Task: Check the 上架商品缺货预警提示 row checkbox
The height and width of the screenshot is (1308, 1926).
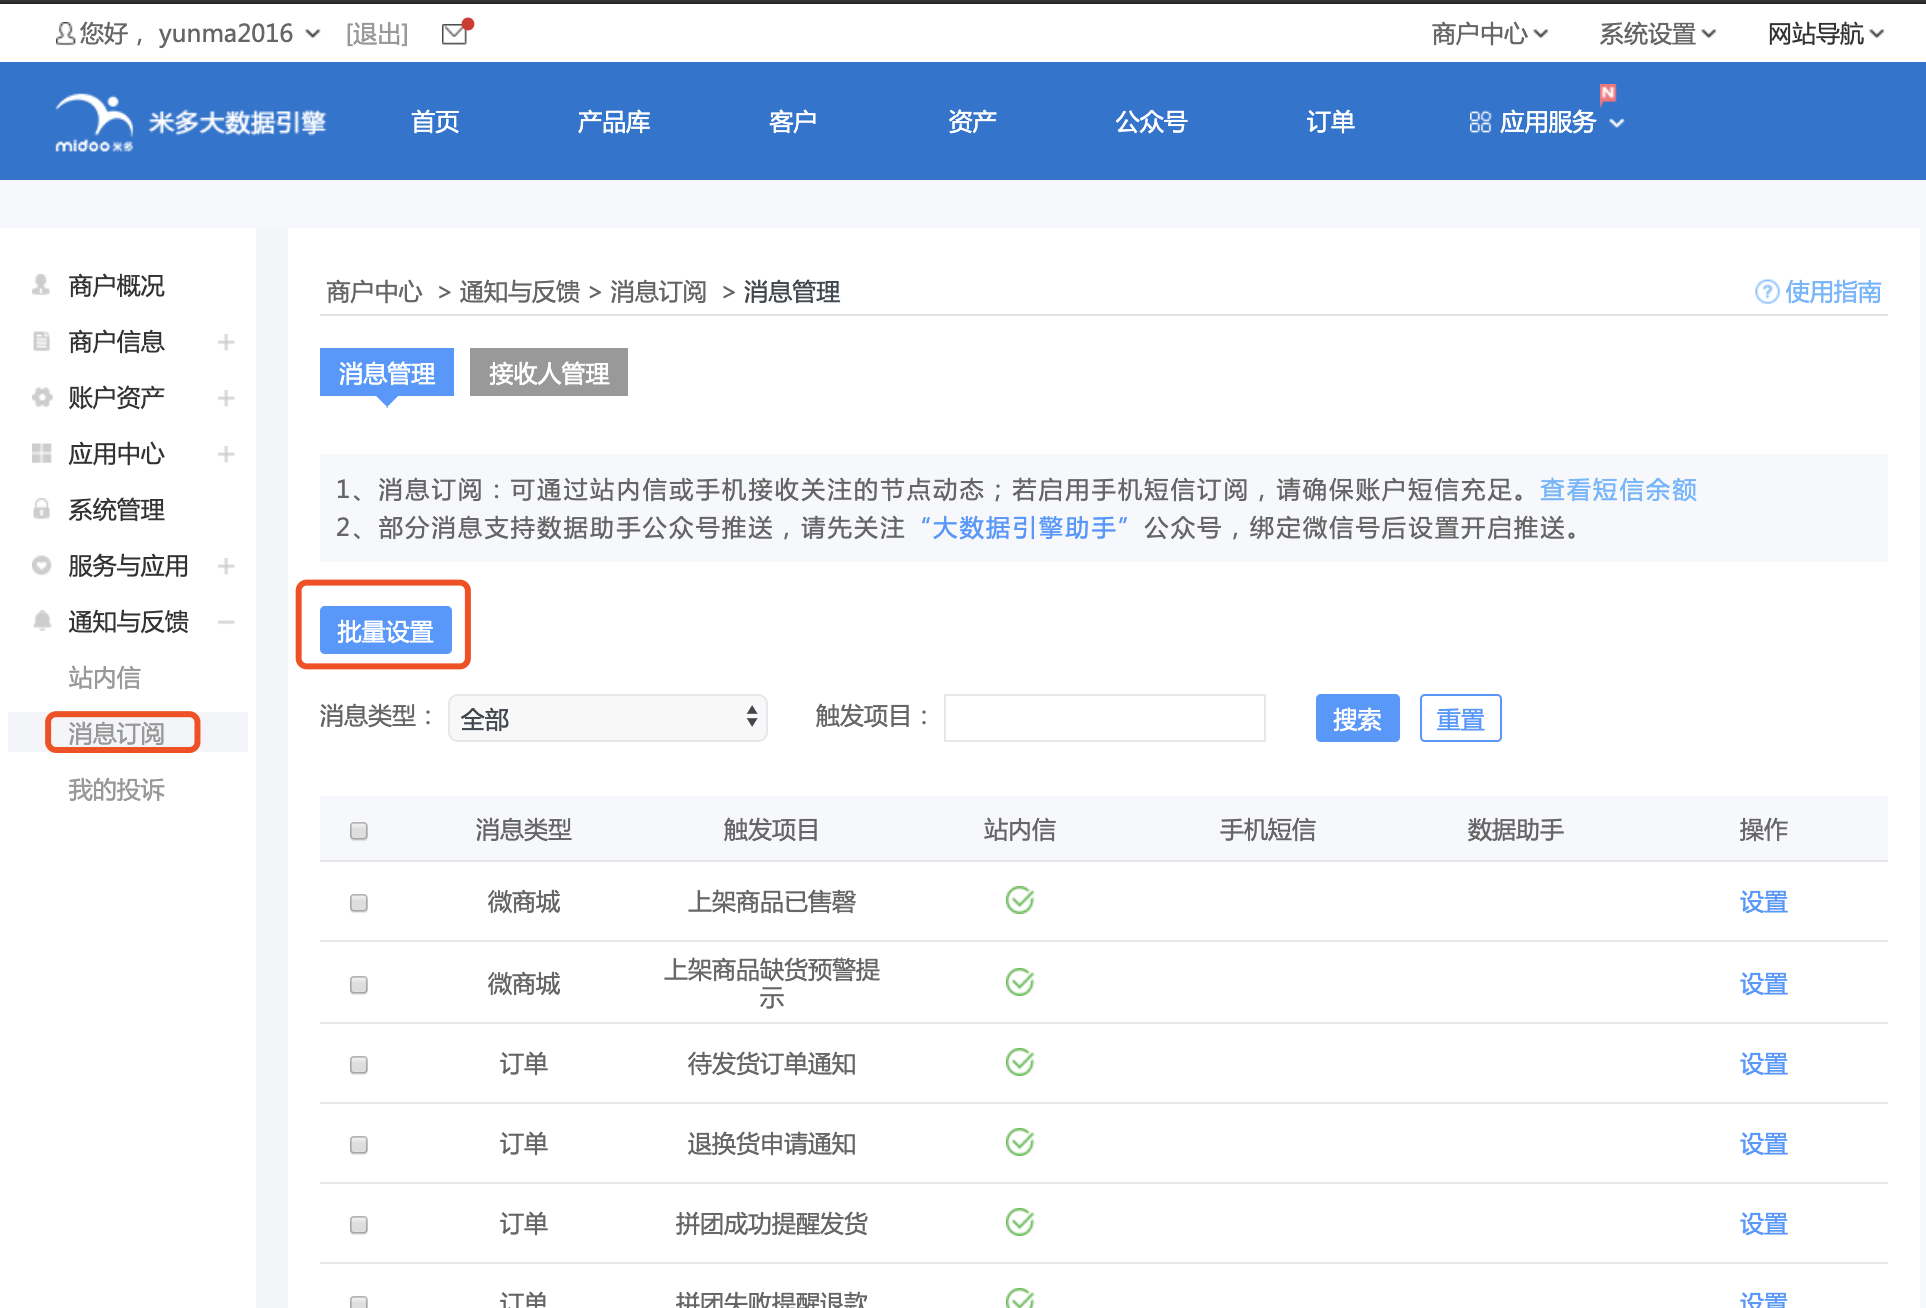Action: coord(359,985)
